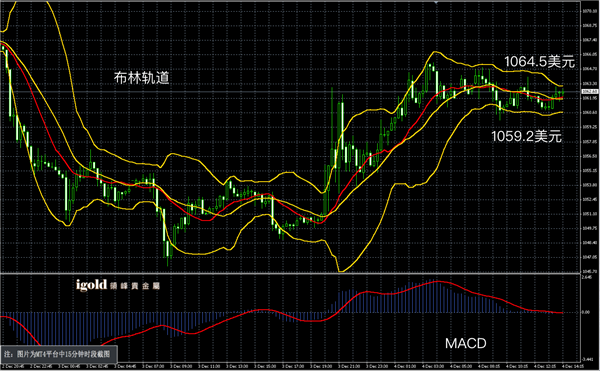
Task: Click the 1053.80 level on price axis
Action: tap(589, 185)
